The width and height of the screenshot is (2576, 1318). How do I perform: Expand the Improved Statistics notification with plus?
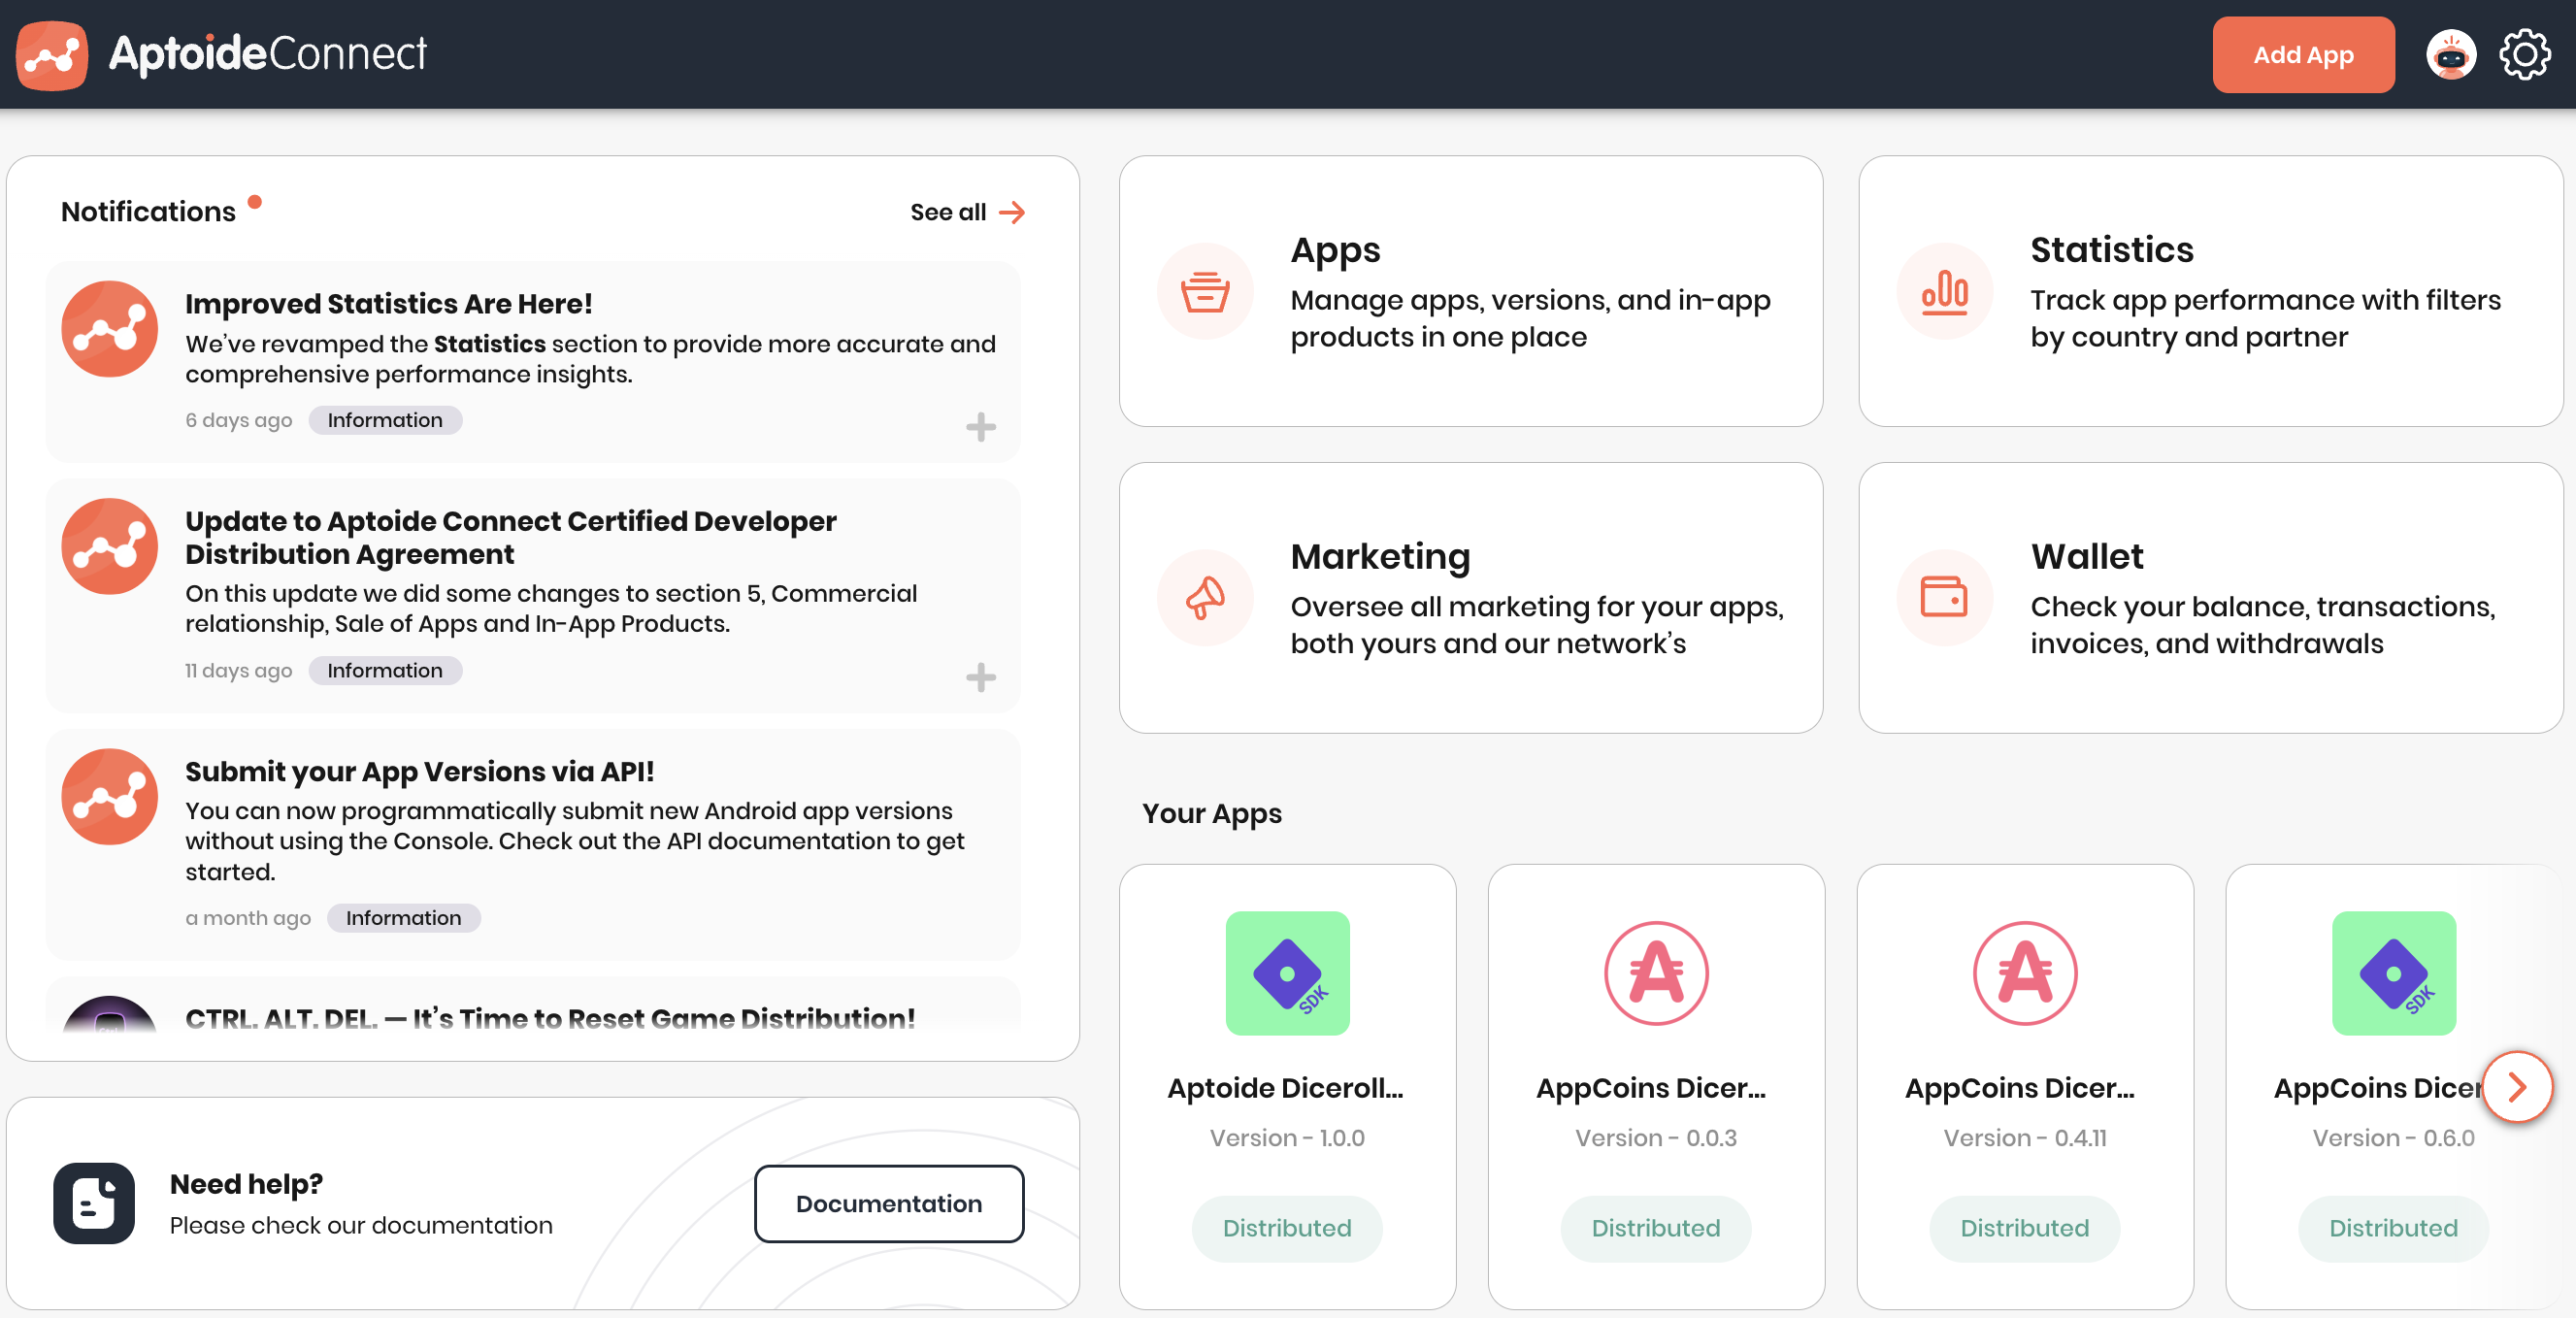[980, 427]
